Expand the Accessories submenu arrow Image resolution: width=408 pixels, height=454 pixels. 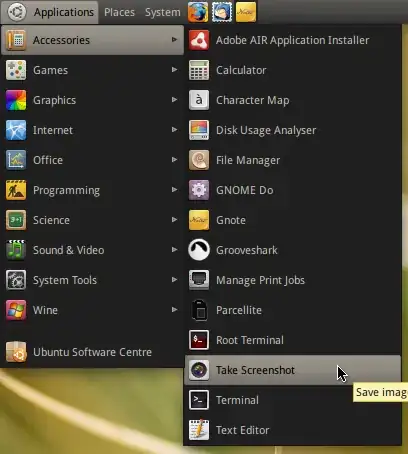[174, 40]
